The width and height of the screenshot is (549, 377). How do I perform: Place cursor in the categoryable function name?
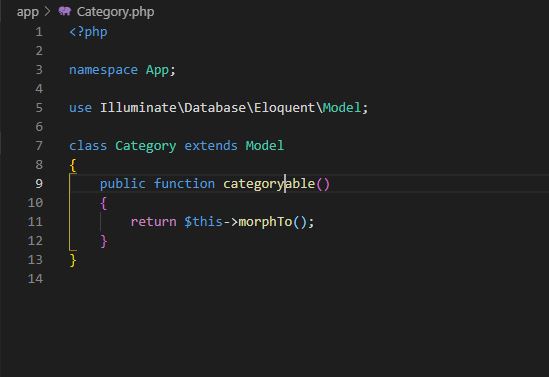[269, 184]
